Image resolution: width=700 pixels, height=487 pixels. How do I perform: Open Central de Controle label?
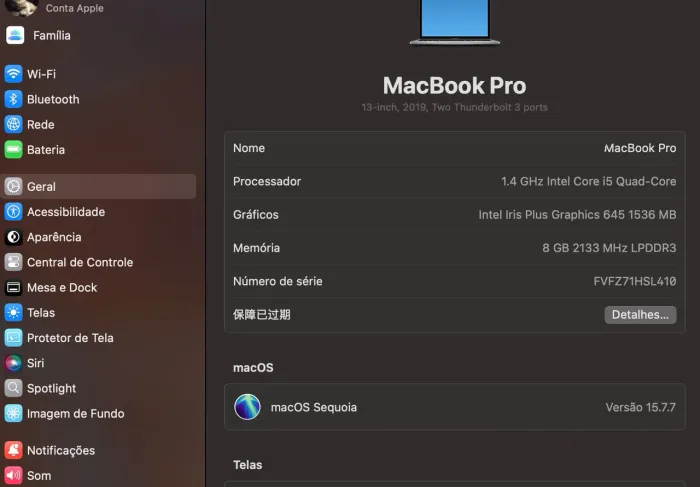pyautogui.click(x=80, y=262)
